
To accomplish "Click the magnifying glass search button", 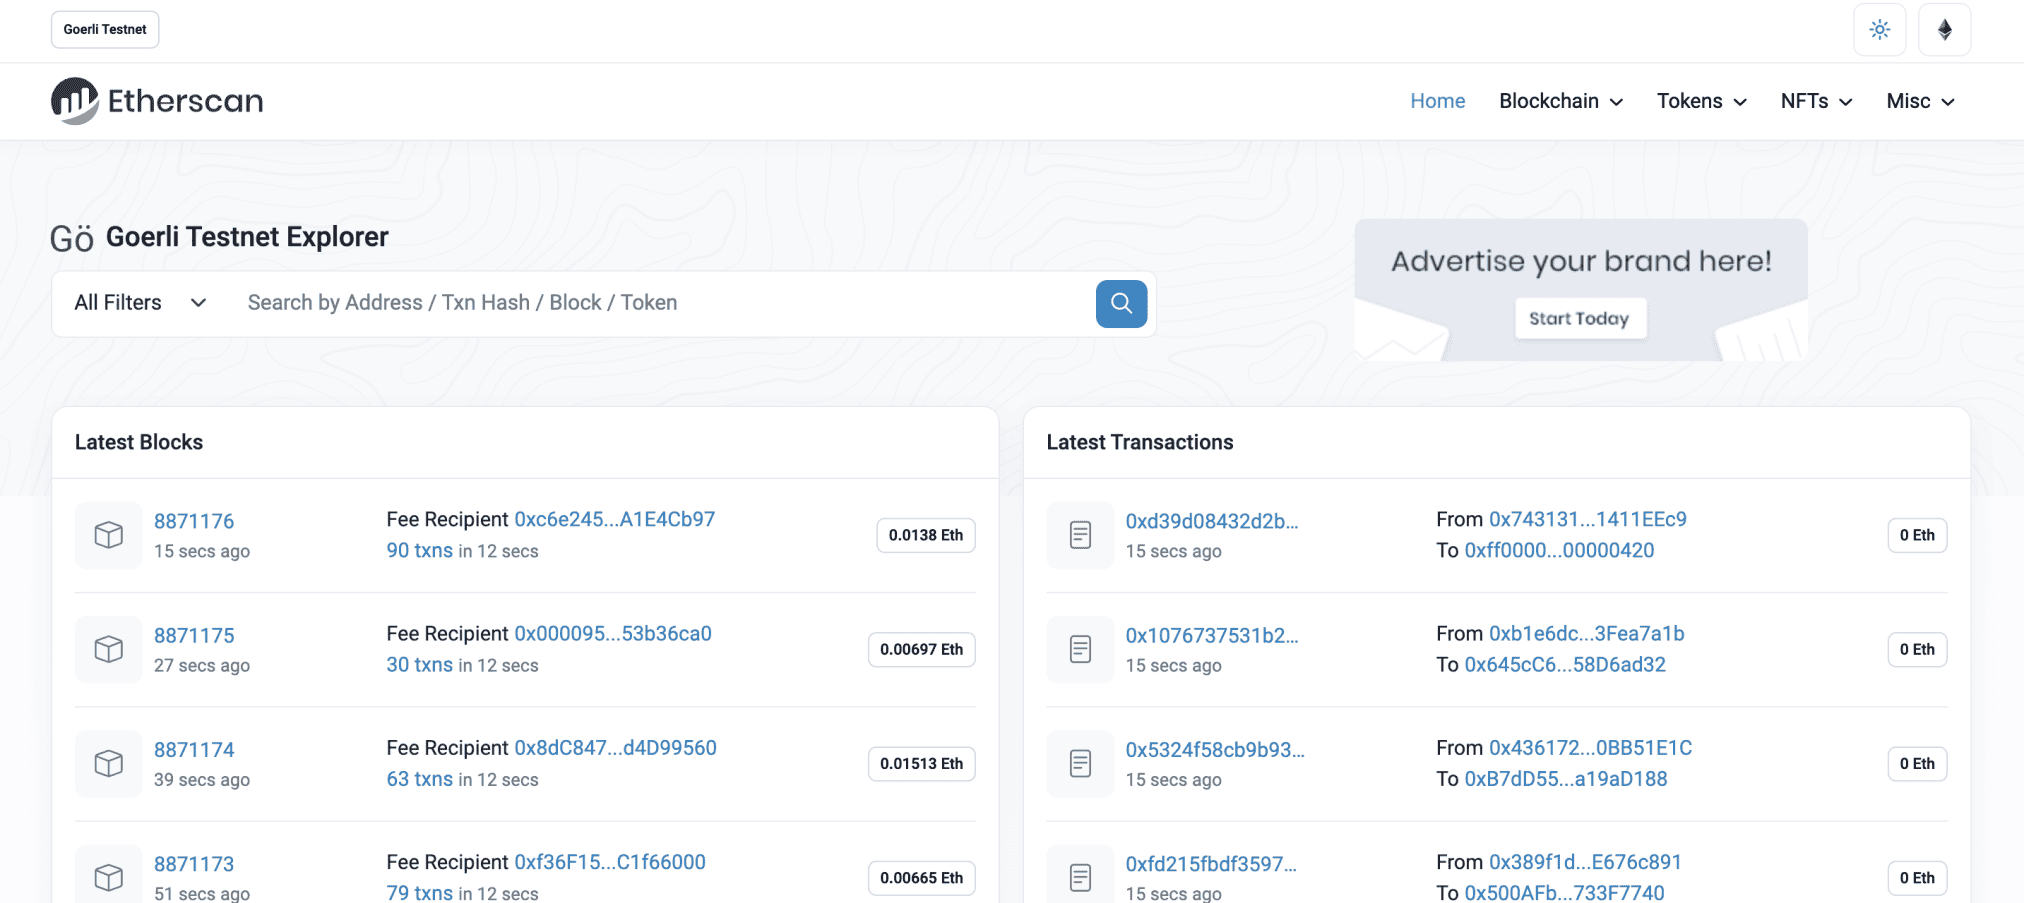I will (x=1121, y=304).
